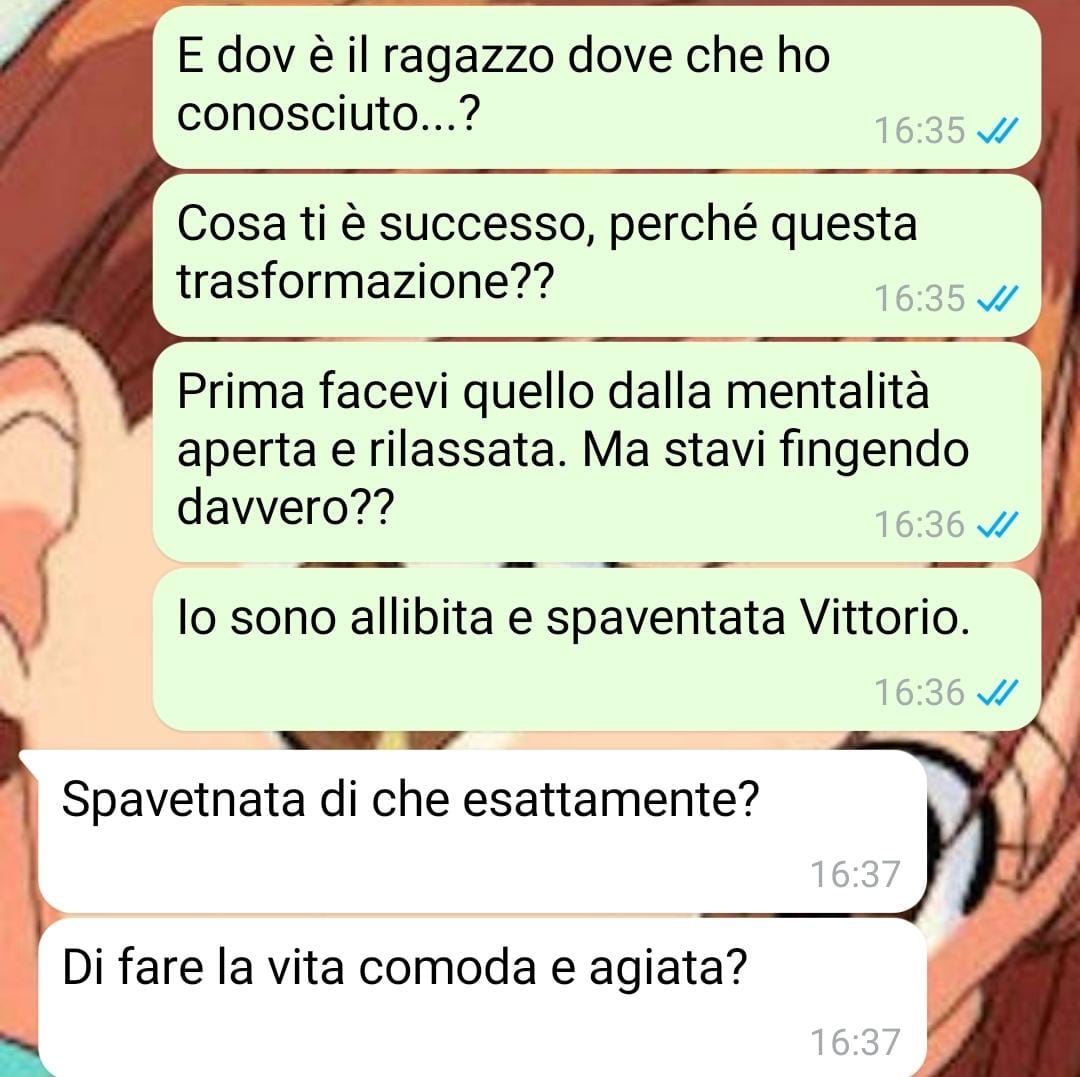Tap read ticks on 'fingendo davvero??' message
Screen dimensions: 1080x1077
point(997,525)
